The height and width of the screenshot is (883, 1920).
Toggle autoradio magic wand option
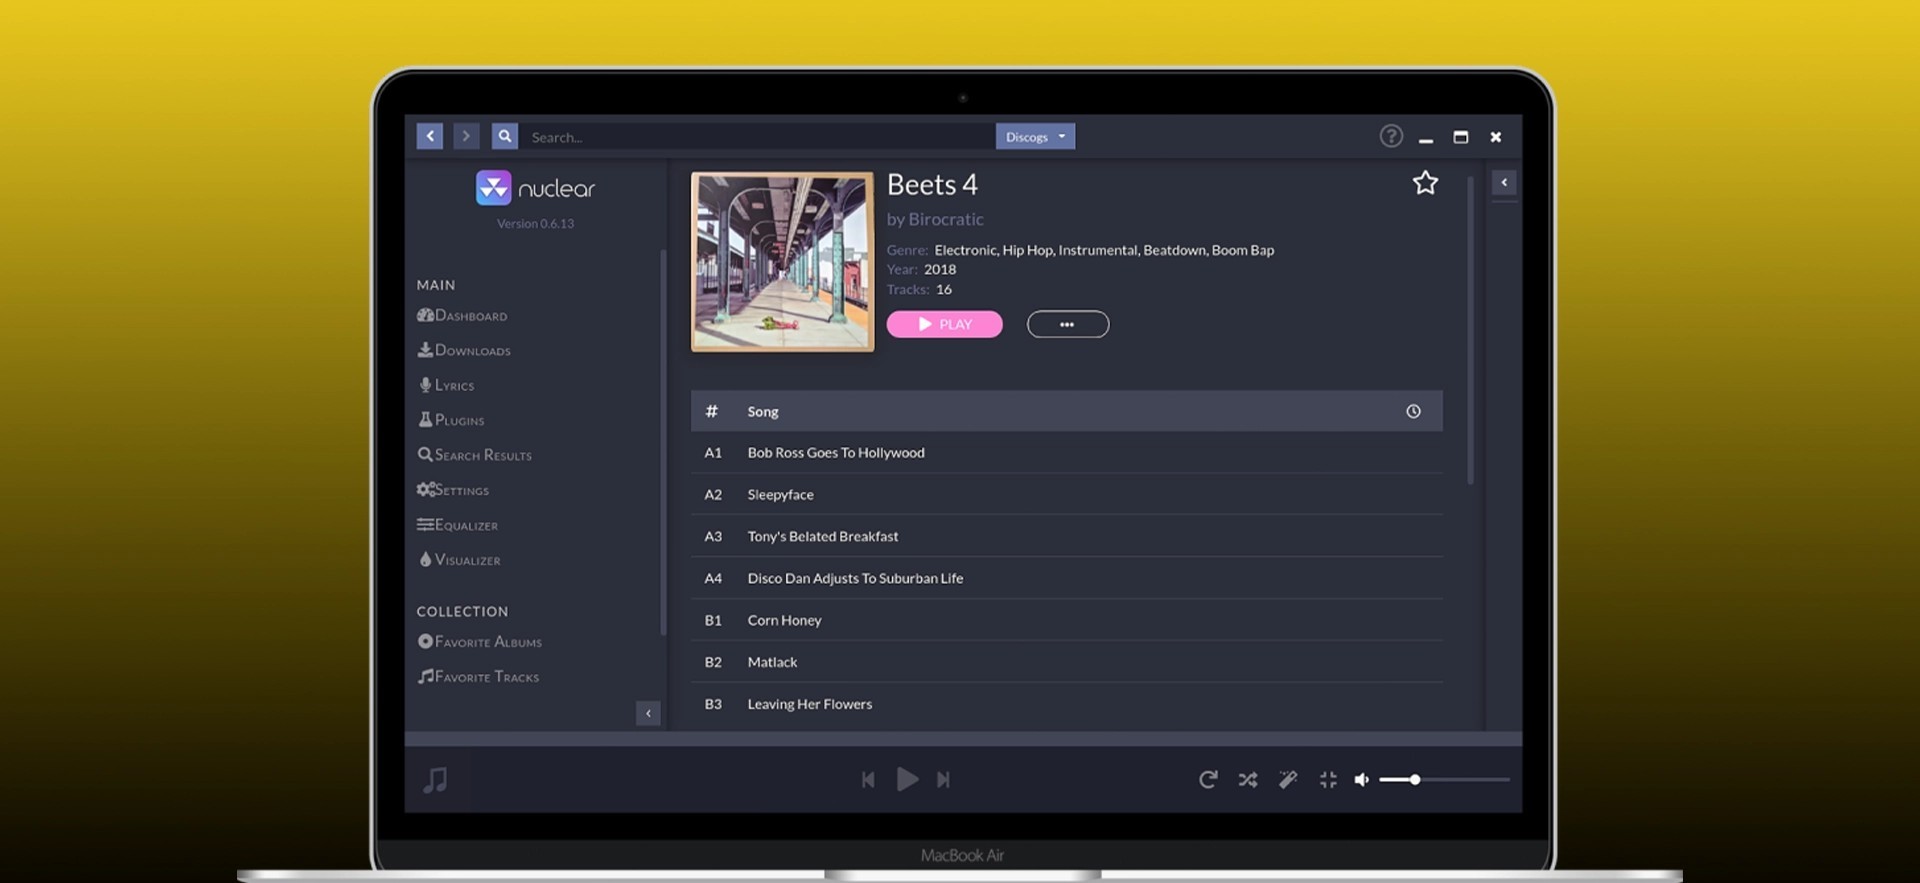[x=1288, y=780]
